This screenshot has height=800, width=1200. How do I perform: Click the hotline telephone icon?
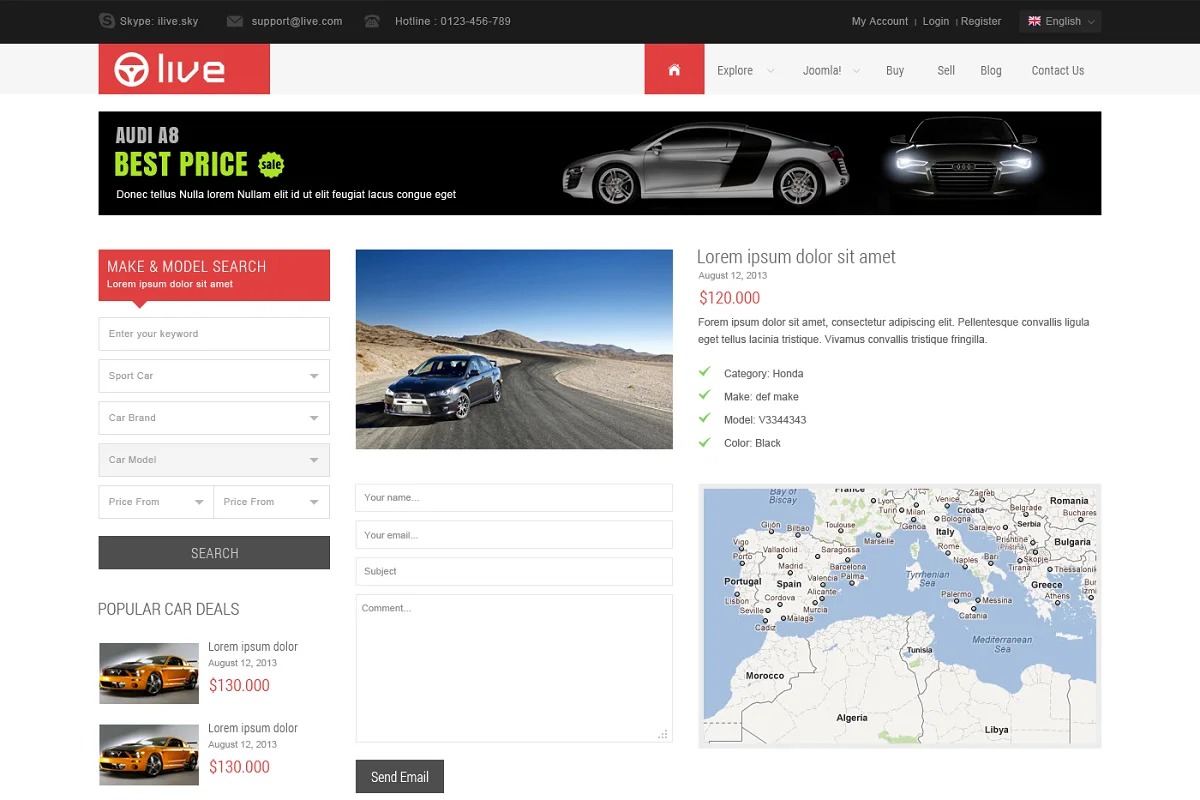372,21
